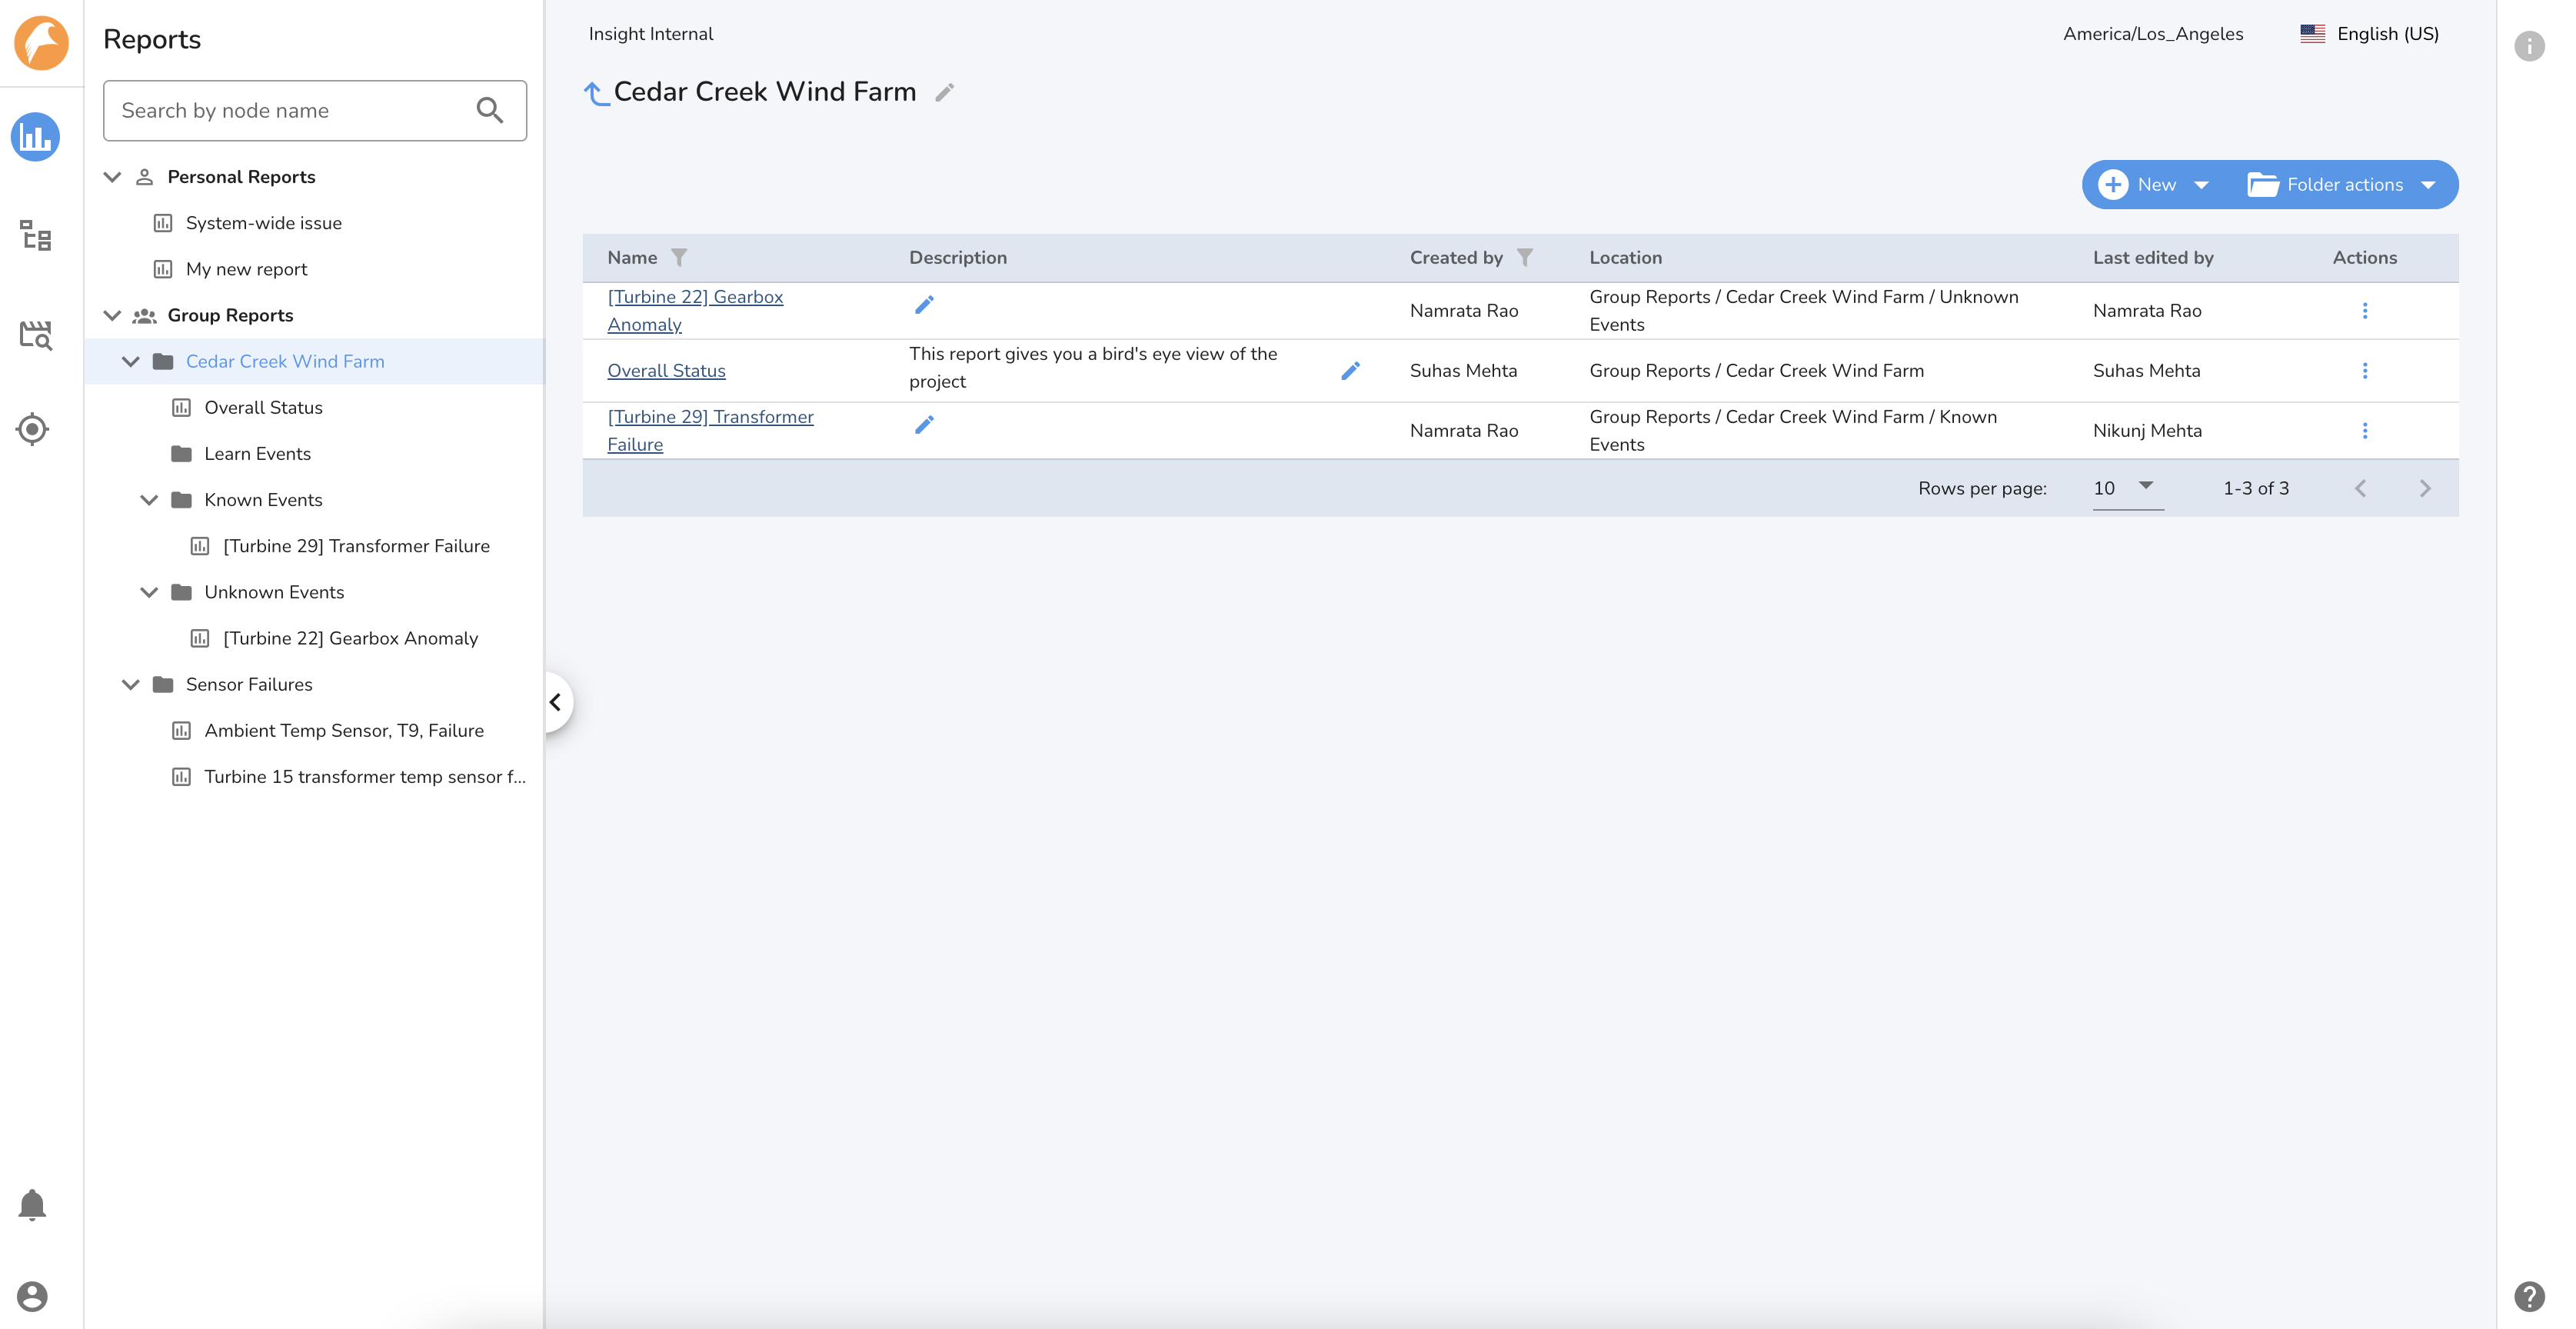The image size is (2576, 1329).
Task: Filter the Name column
Action: [x=679, y=257]
